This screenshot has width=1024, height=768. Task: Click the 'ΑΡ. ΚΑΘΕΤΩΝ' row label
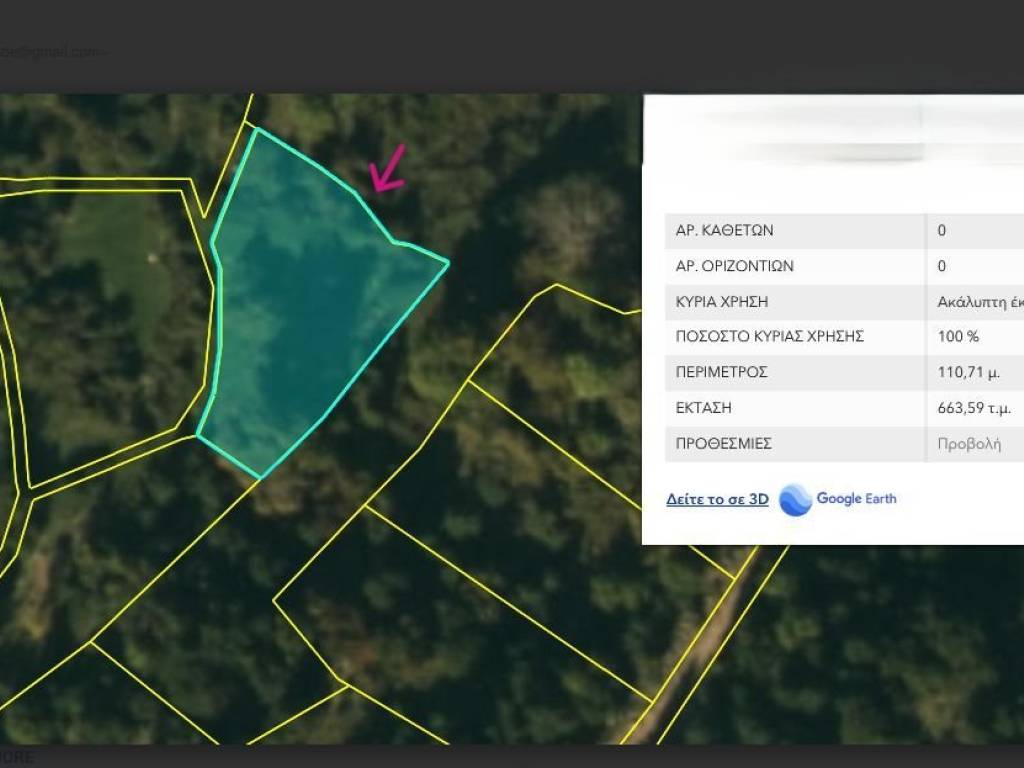[x=724, y=231]
